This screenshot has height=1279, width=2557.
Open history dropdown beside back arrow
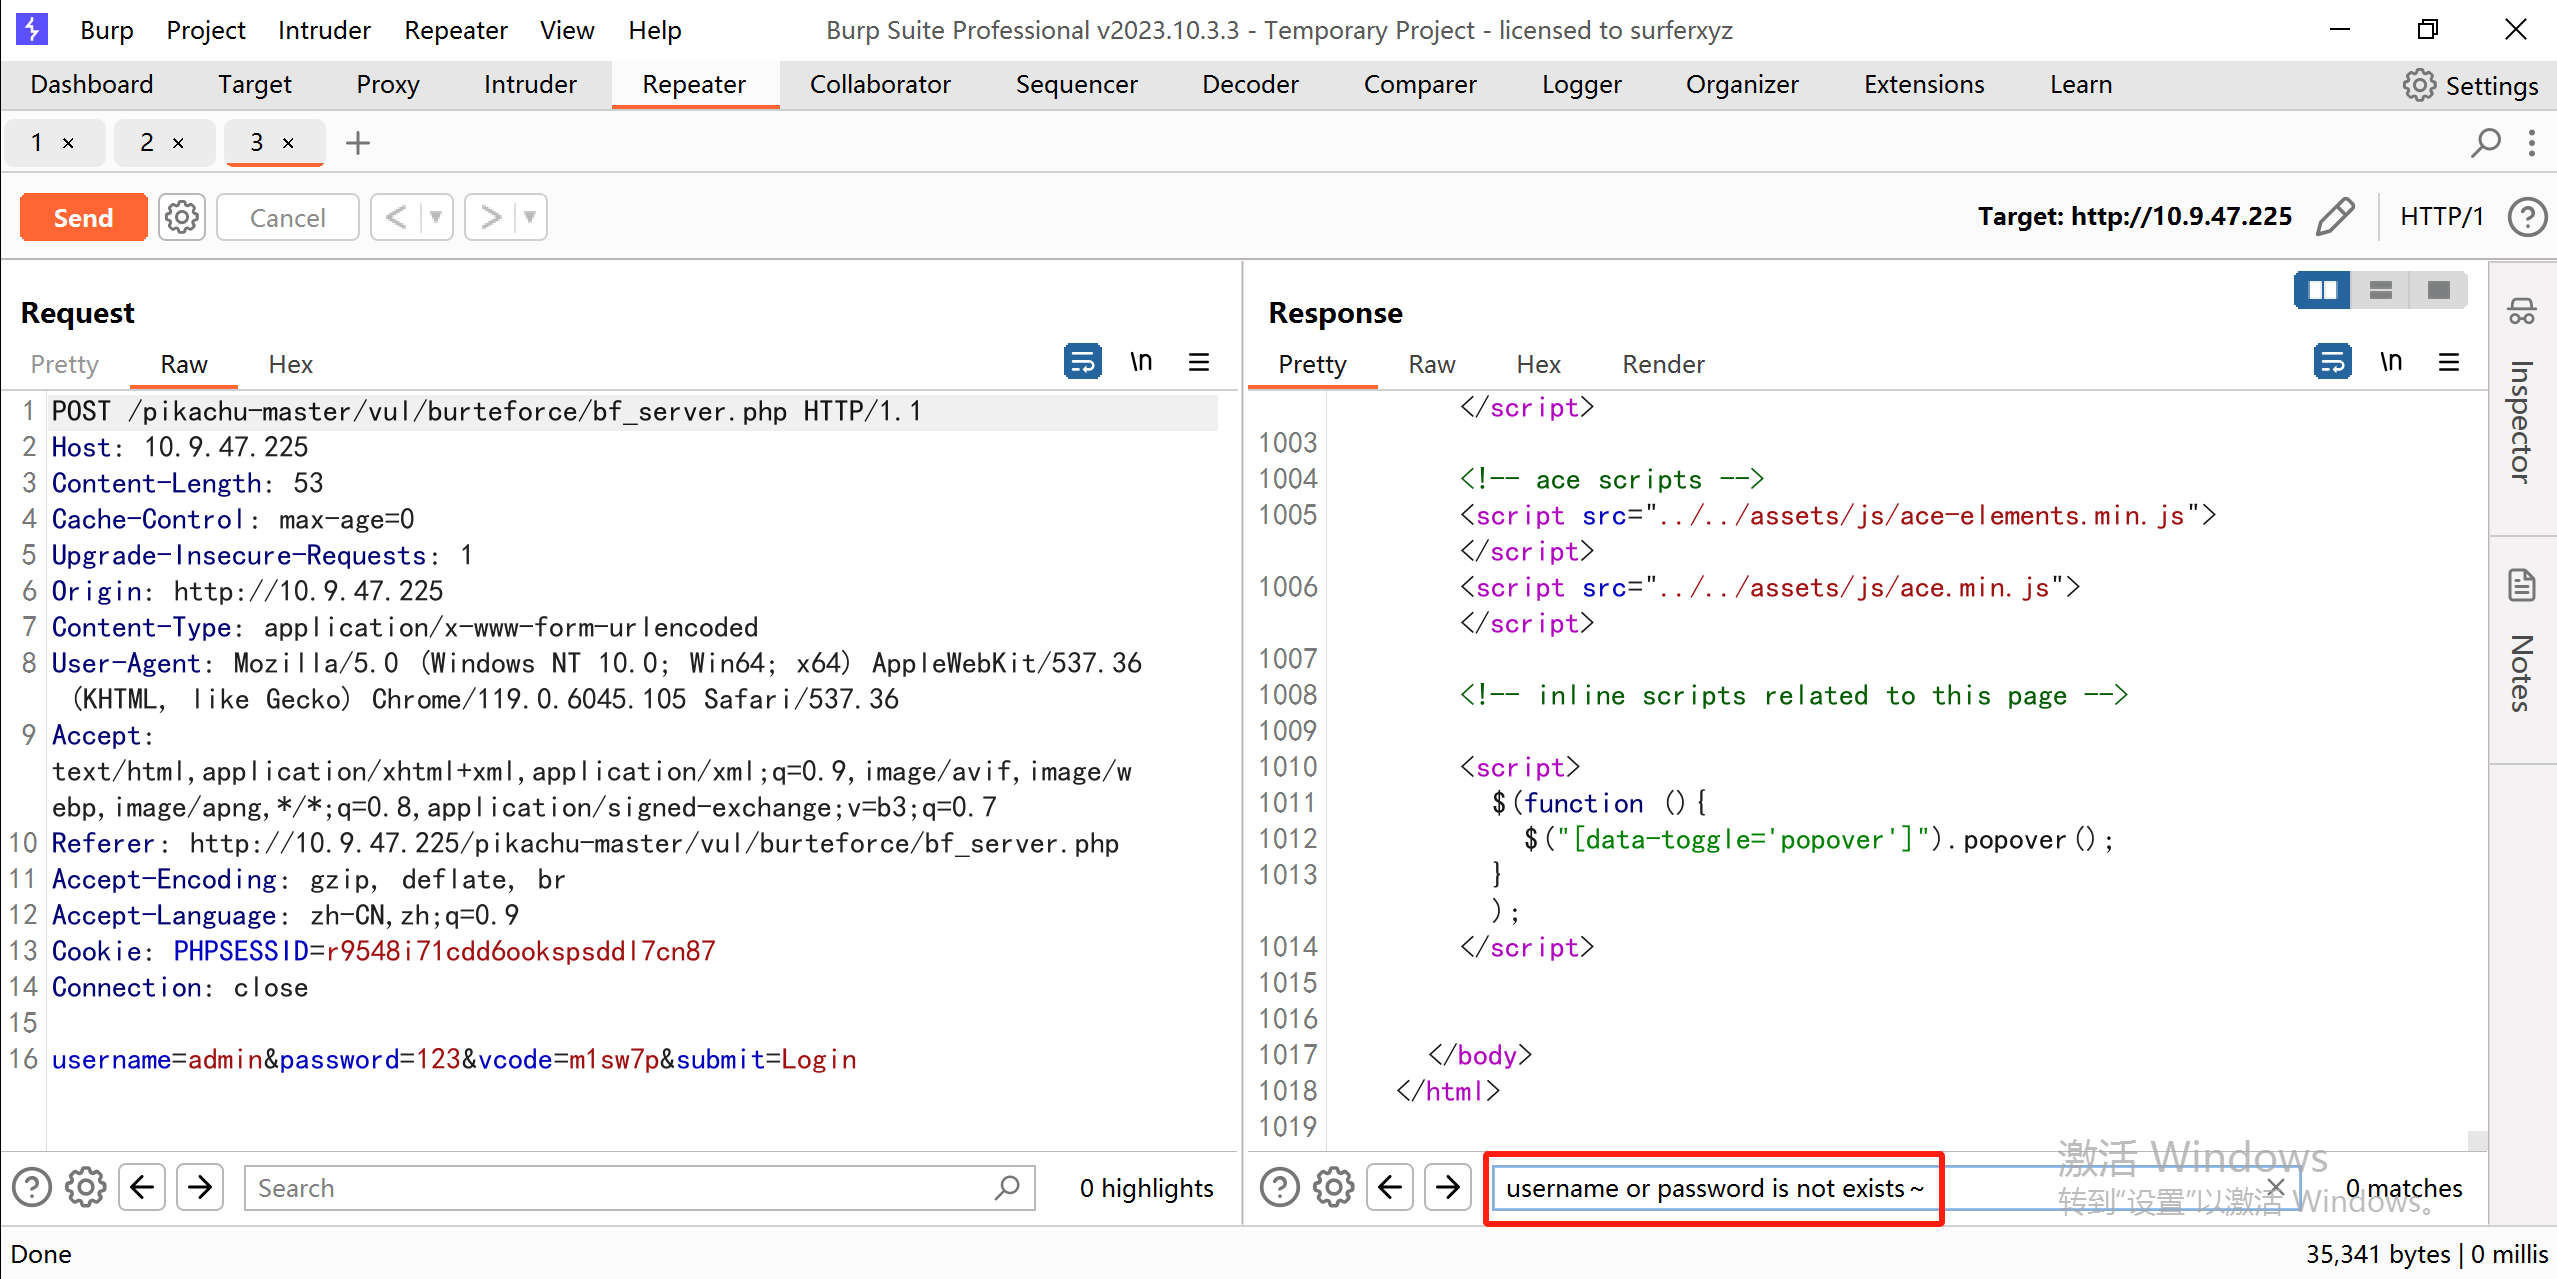click(436, 217)
